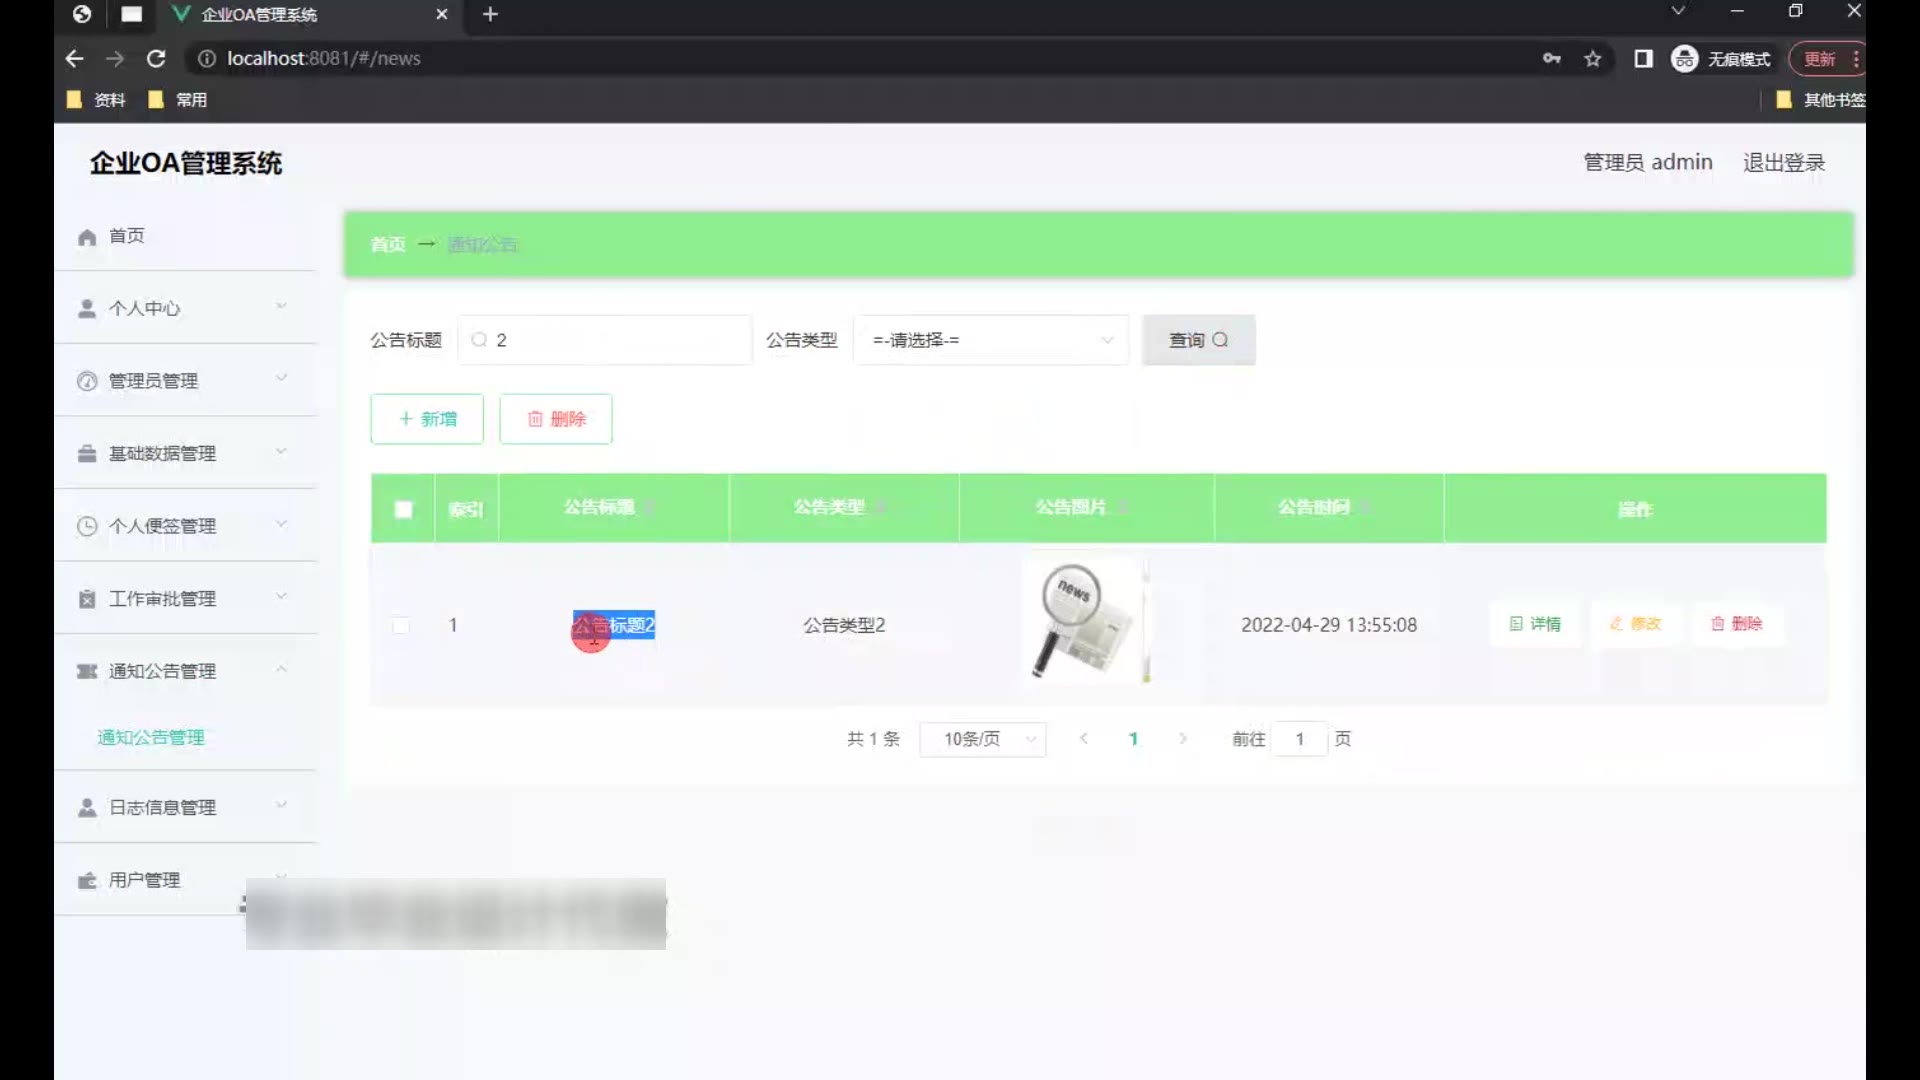Image resolution: width=1920 pixels, height=1080 pixels.
Task: Open the 10条/页 page size dropdown
Action: coord(982,739)
